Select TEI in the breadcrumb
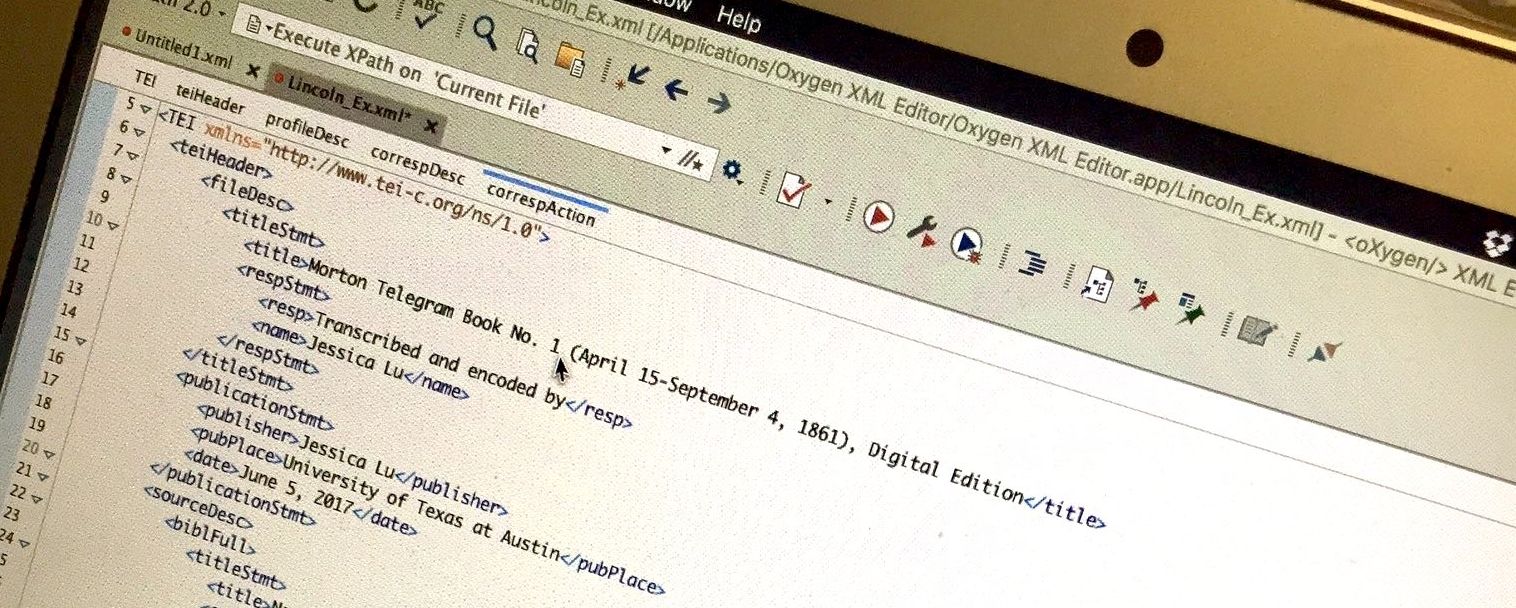This screenshot has height=608, width=1516. coord(146,79)
